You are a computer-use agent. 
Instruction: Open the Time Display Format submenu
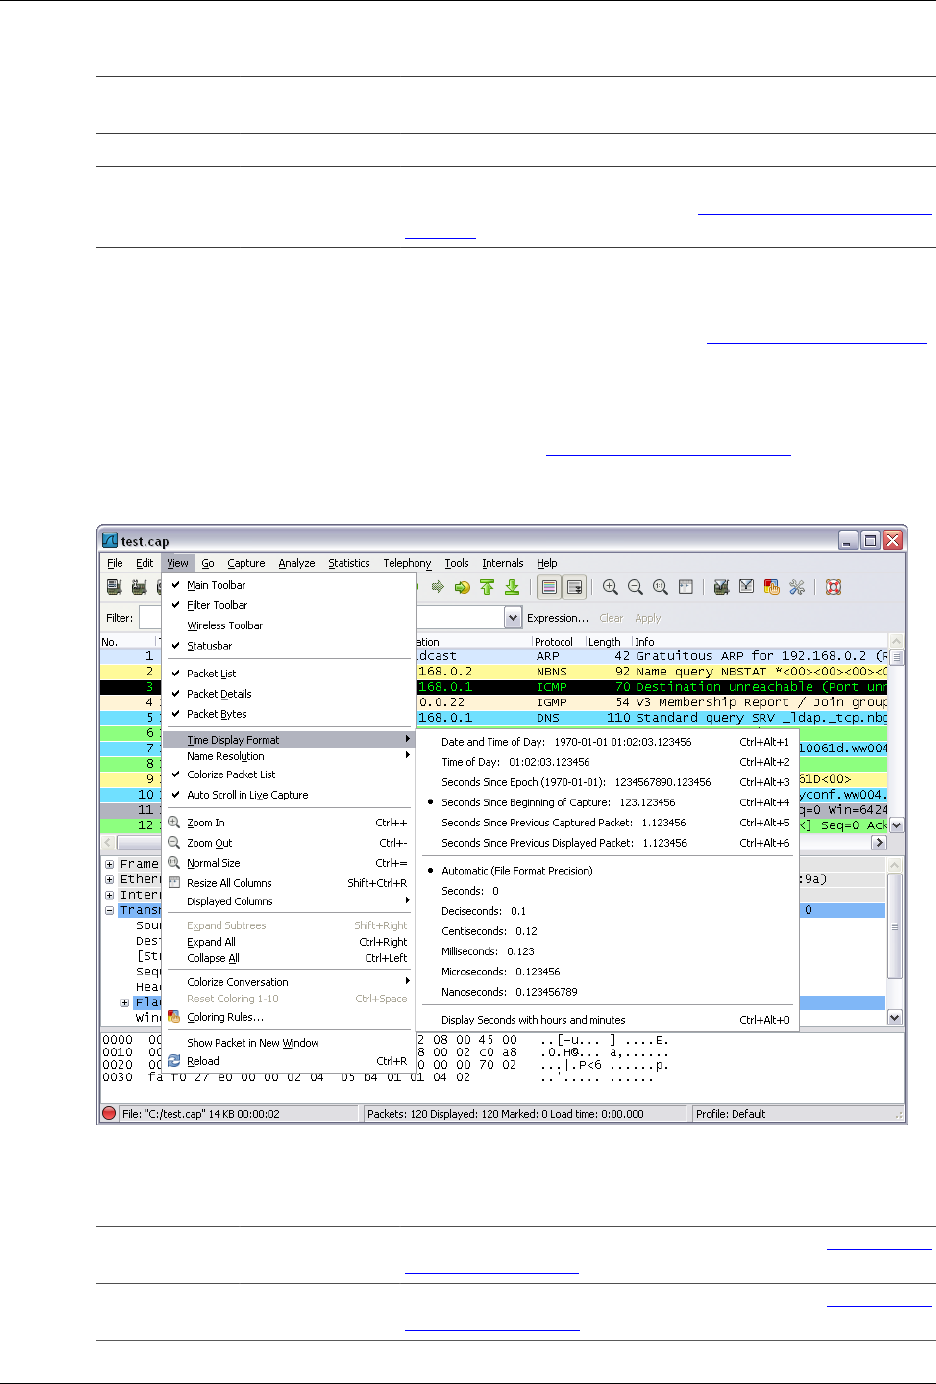point(288,740)
